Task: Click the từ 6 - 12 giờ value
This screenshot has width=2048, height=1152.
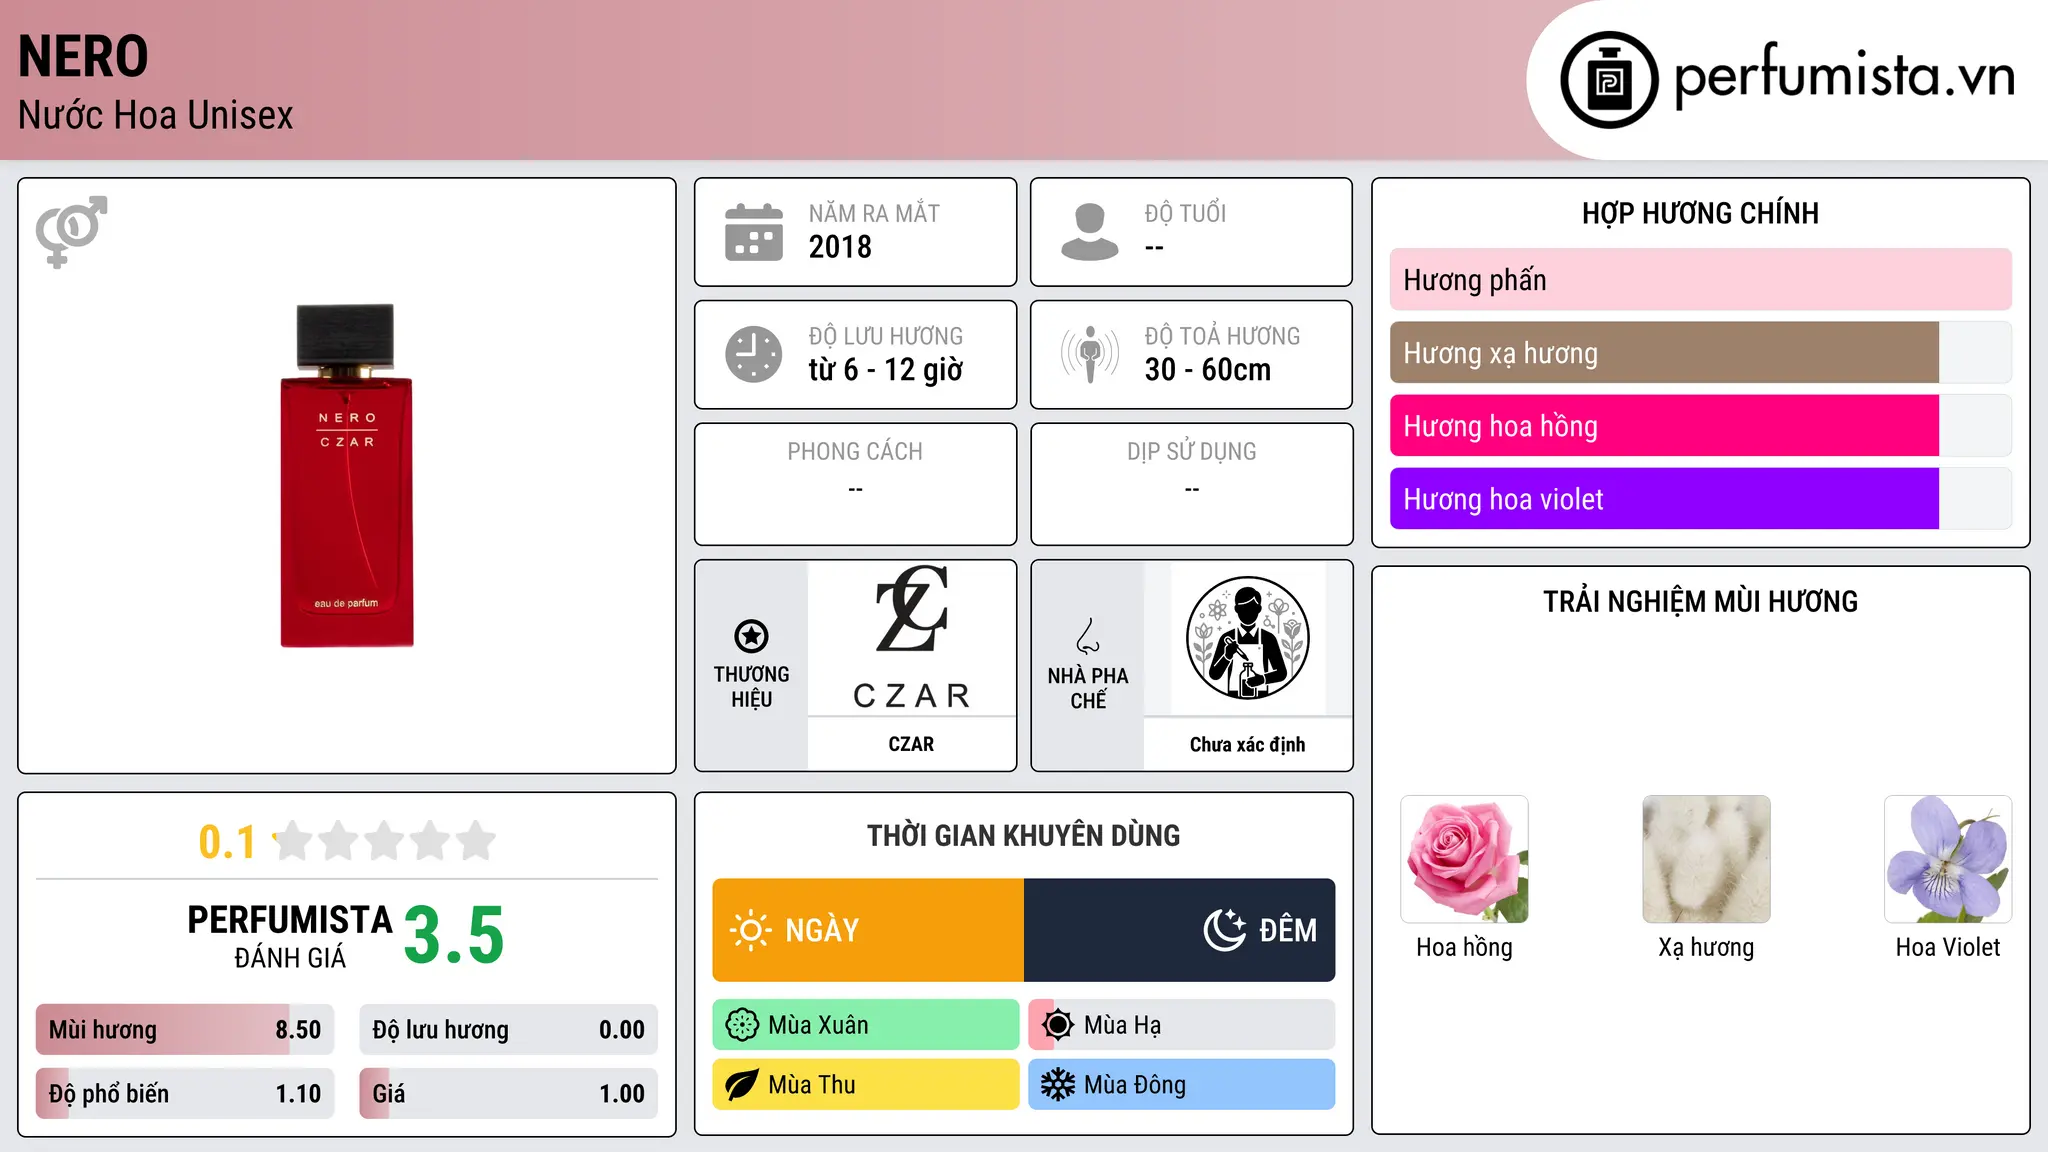Action: 886,369
